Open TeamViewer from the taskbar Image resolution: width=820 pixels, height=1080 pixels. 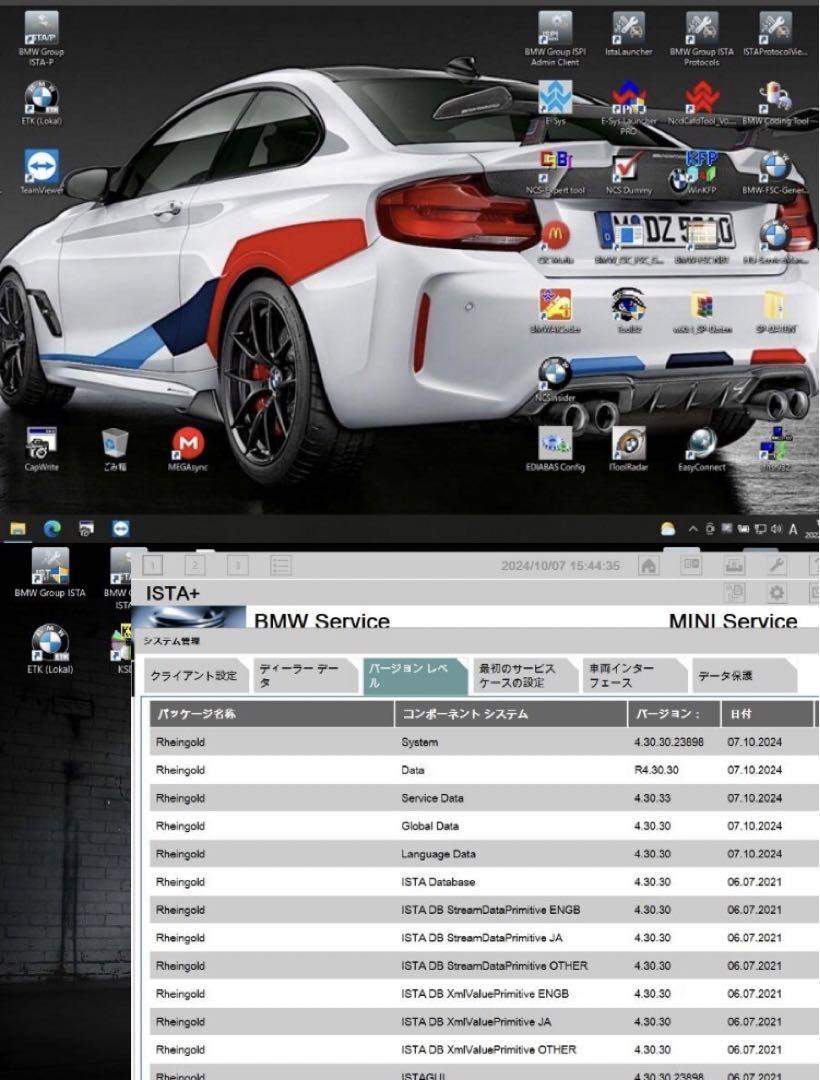coord(121,528)
